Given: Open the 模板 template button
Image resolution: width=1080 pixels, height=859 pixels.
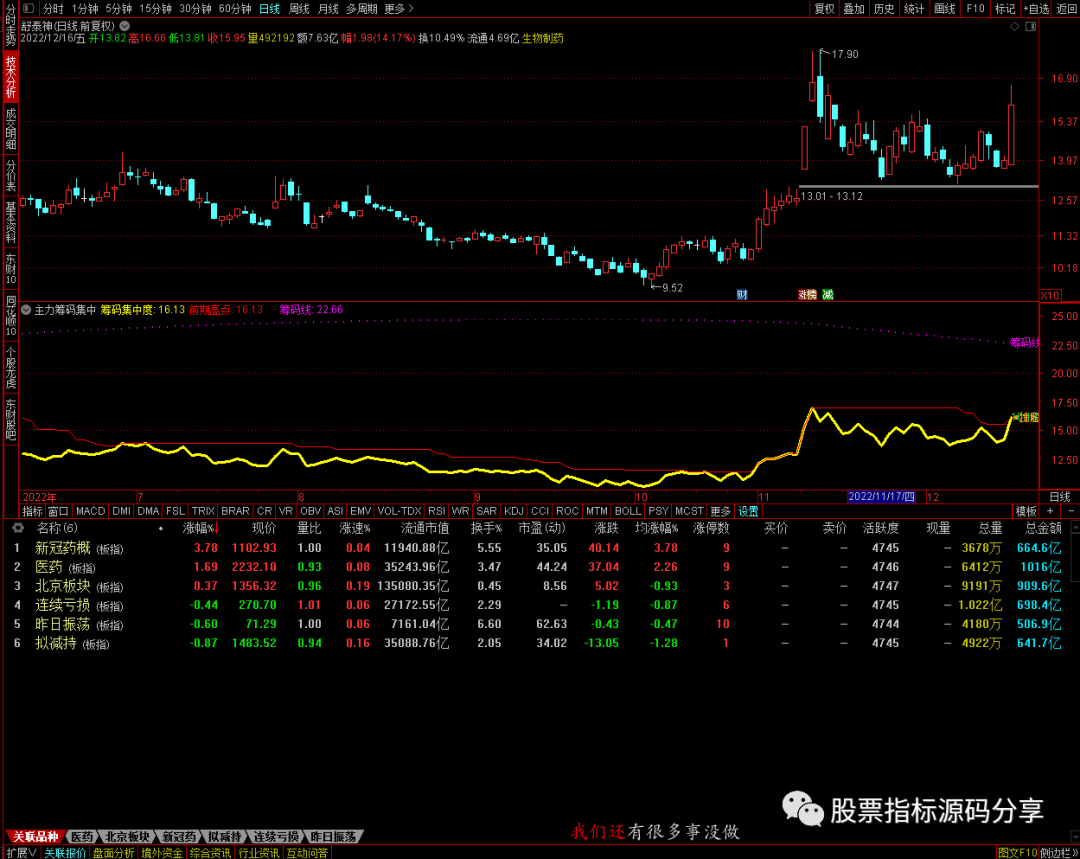Looking at the screenshot, I should [1026, 511].
